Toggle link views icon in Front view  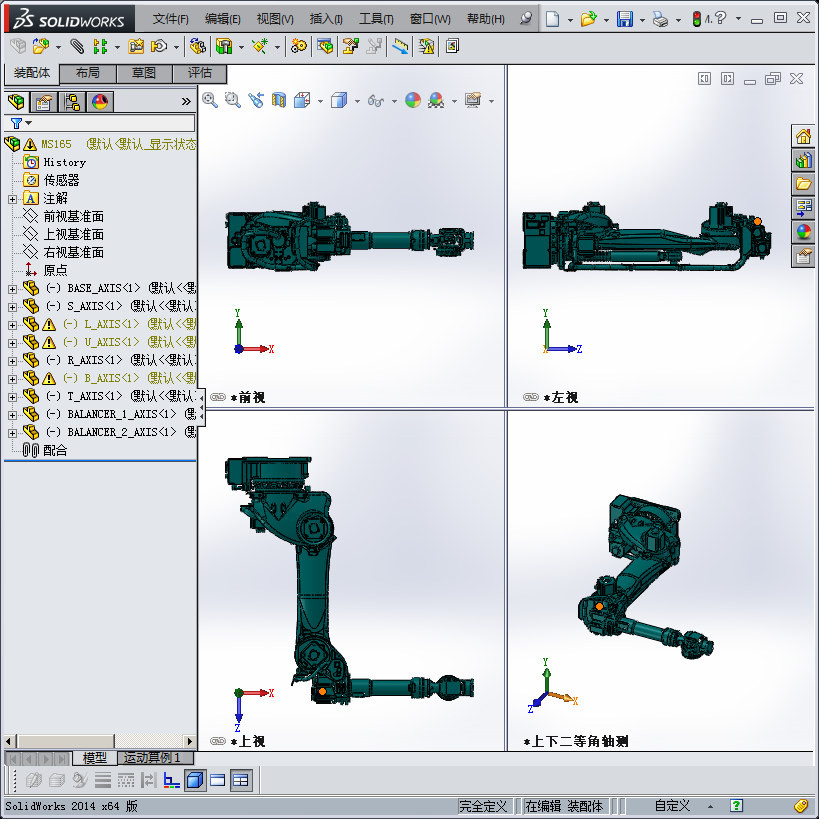(x=218, y=397)
